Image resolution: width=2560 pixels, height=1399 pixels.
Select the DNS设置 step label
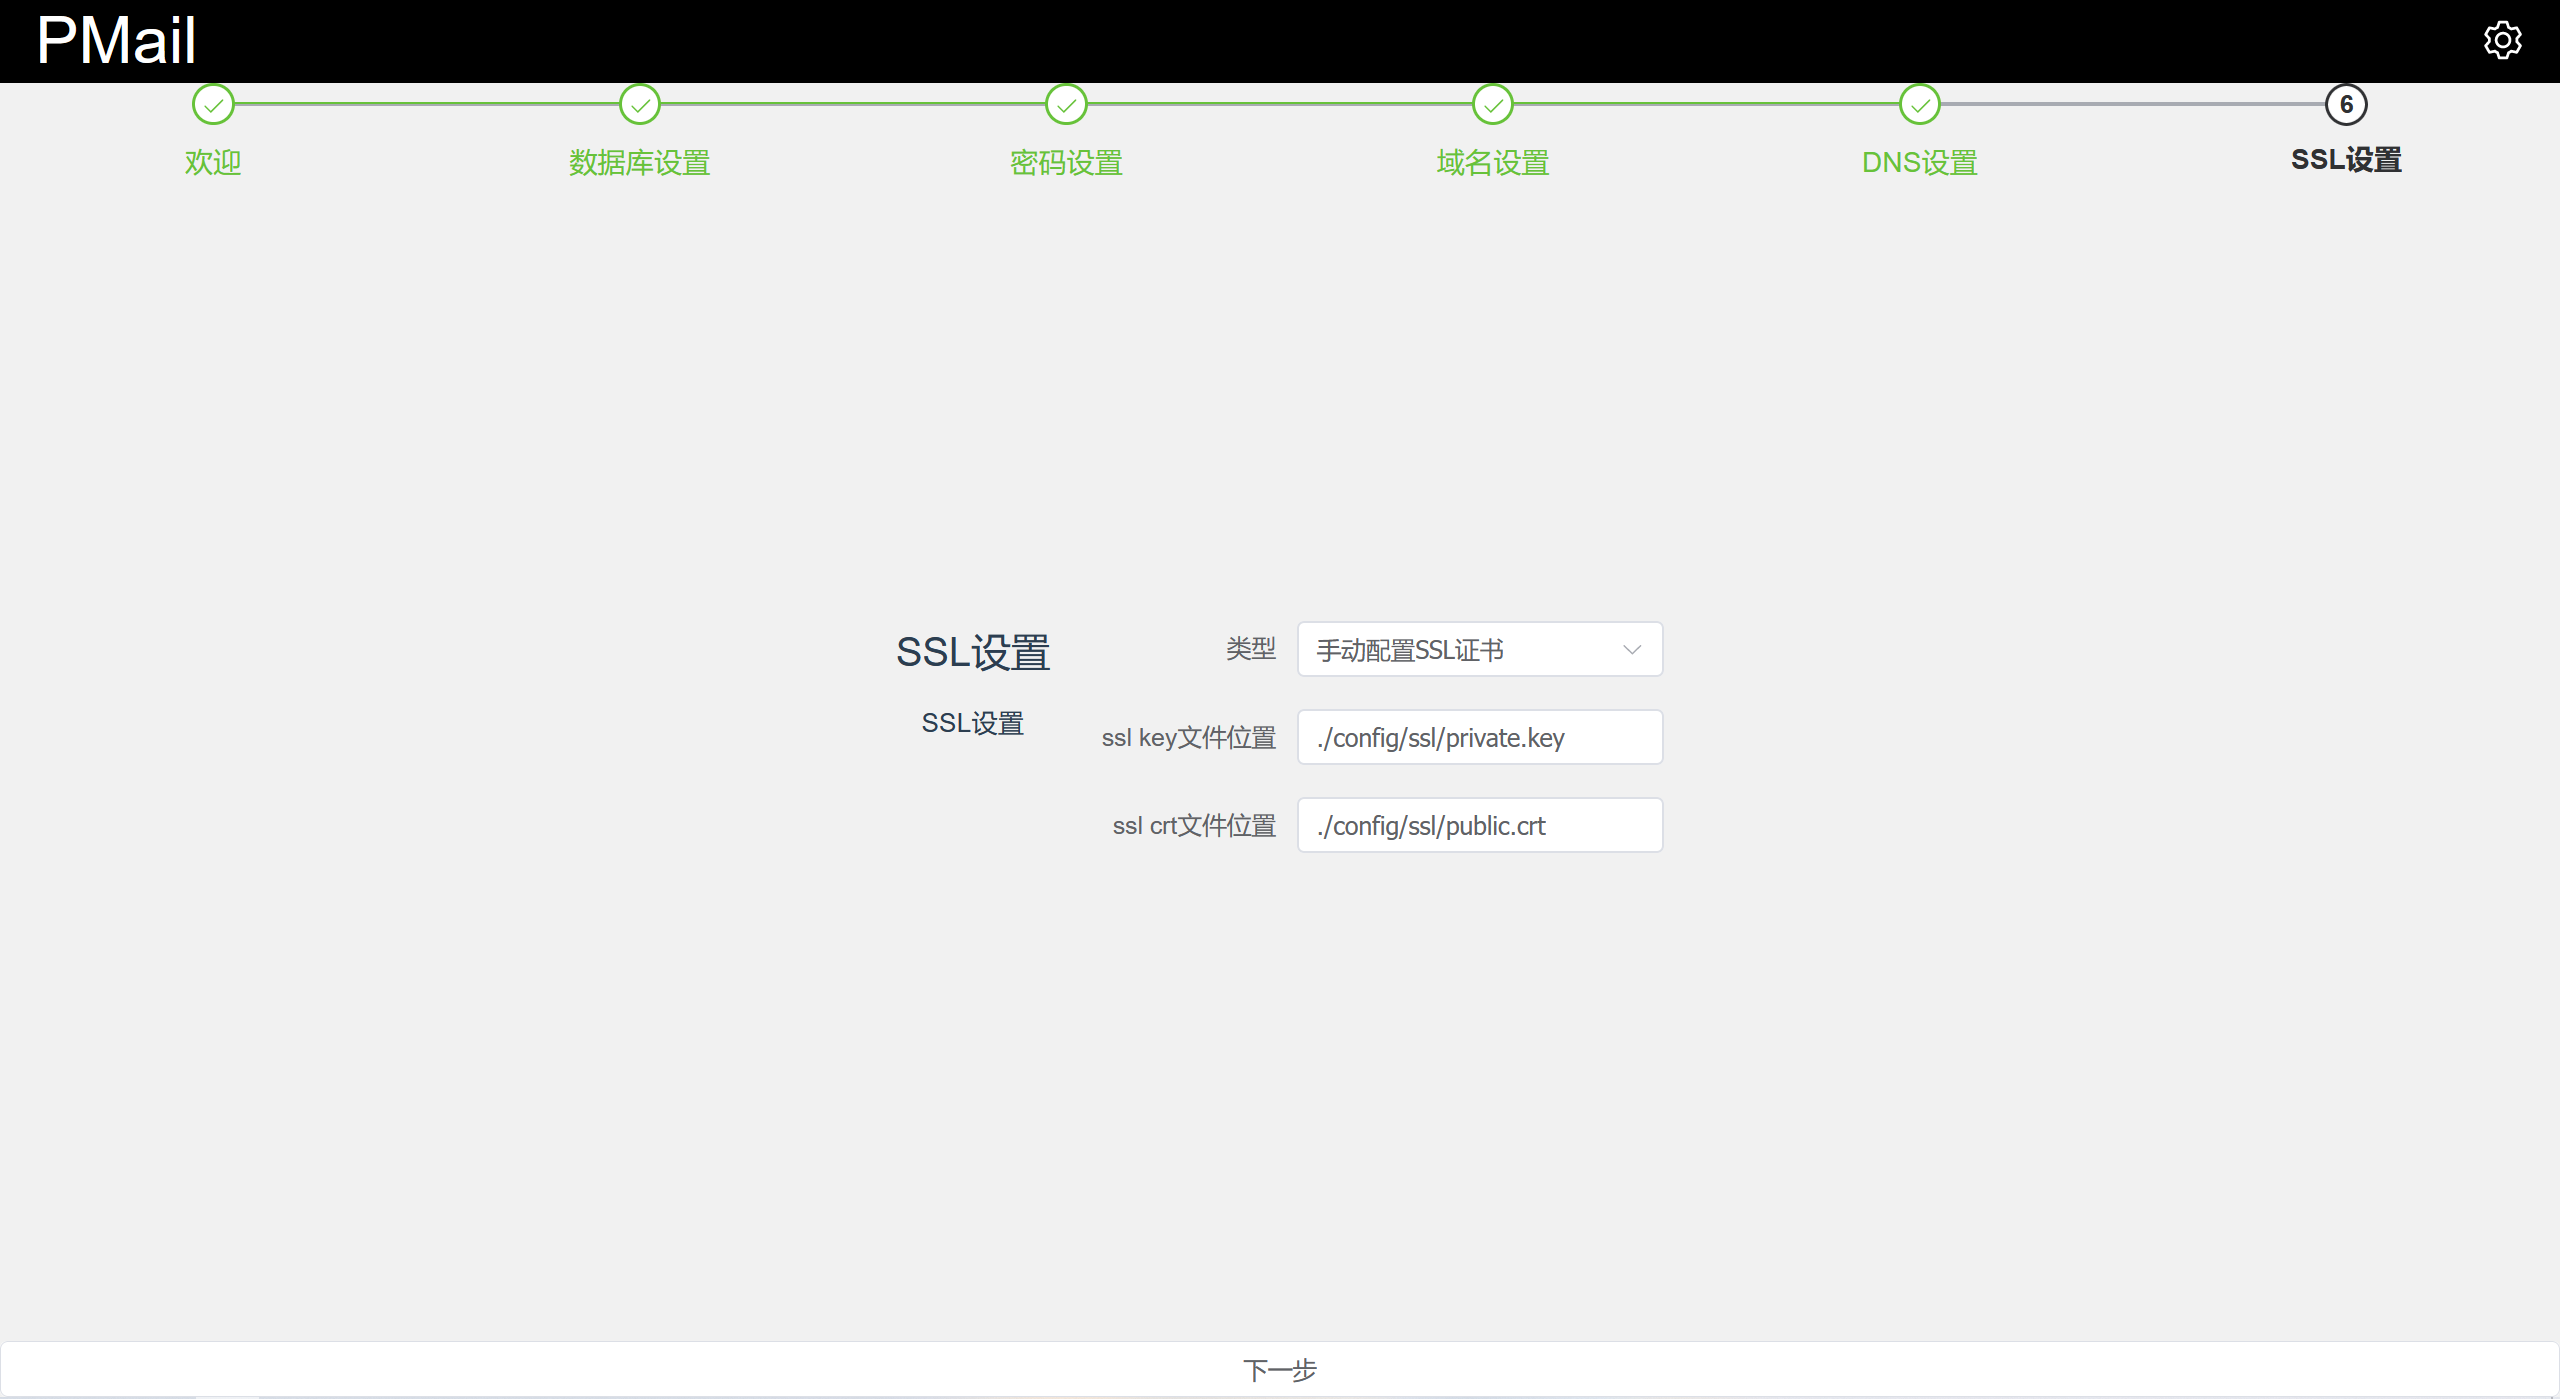[1919, 162]
